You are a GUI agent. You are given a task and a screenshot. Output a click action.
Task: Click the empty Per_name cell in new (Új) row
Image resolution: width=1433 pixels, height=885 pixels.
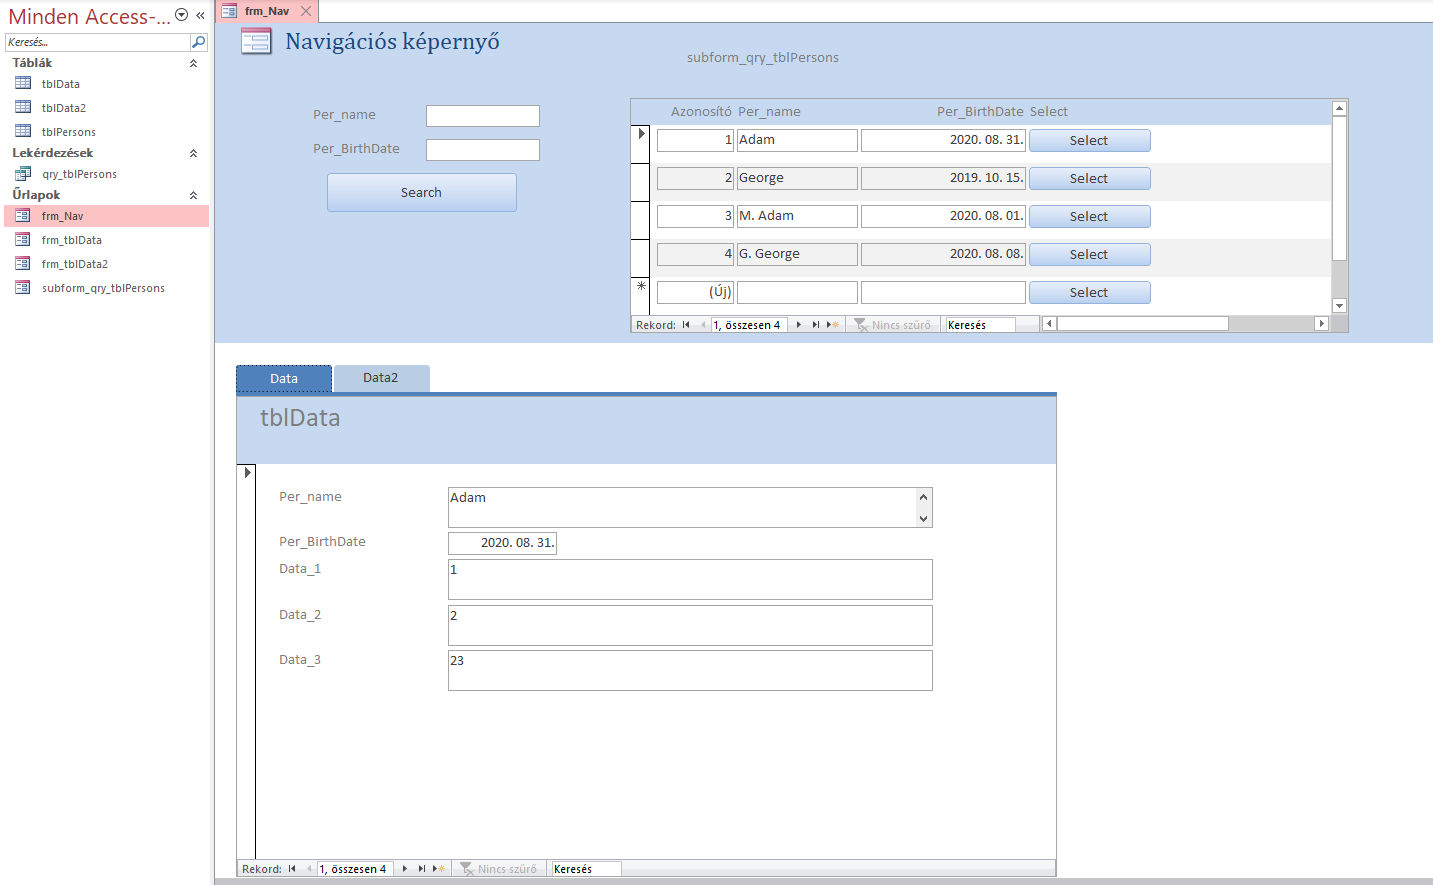(x=797, y=292)
